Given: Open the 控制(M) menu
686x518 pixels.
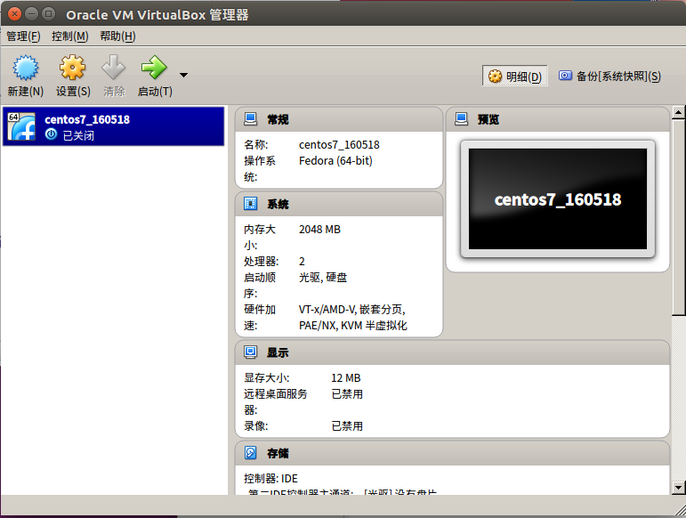Looking at the screenshot, I should [x=70, y=36].
